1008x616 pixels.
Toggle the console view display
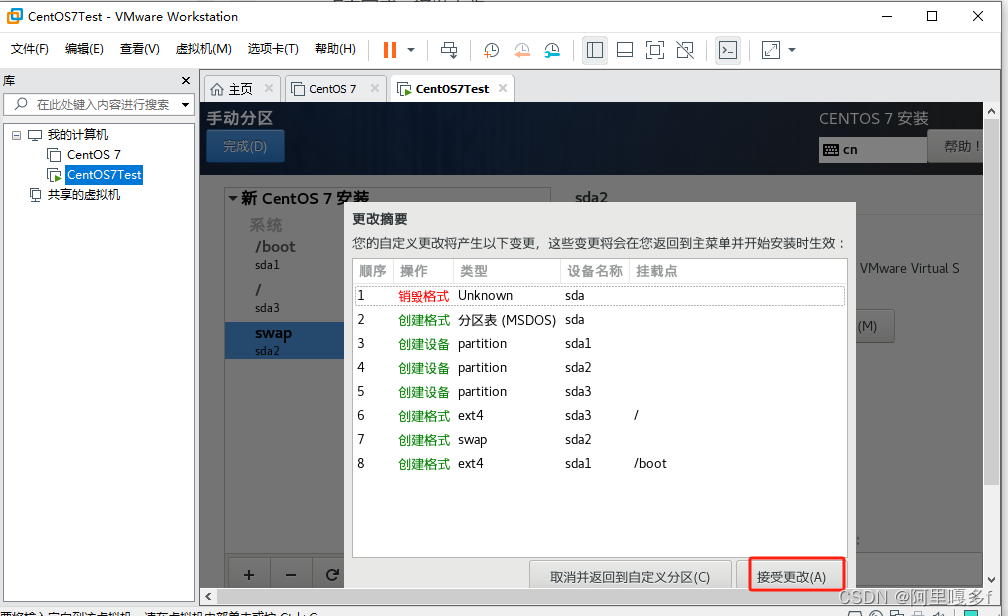pyautogui.click(x=727, y=50)
